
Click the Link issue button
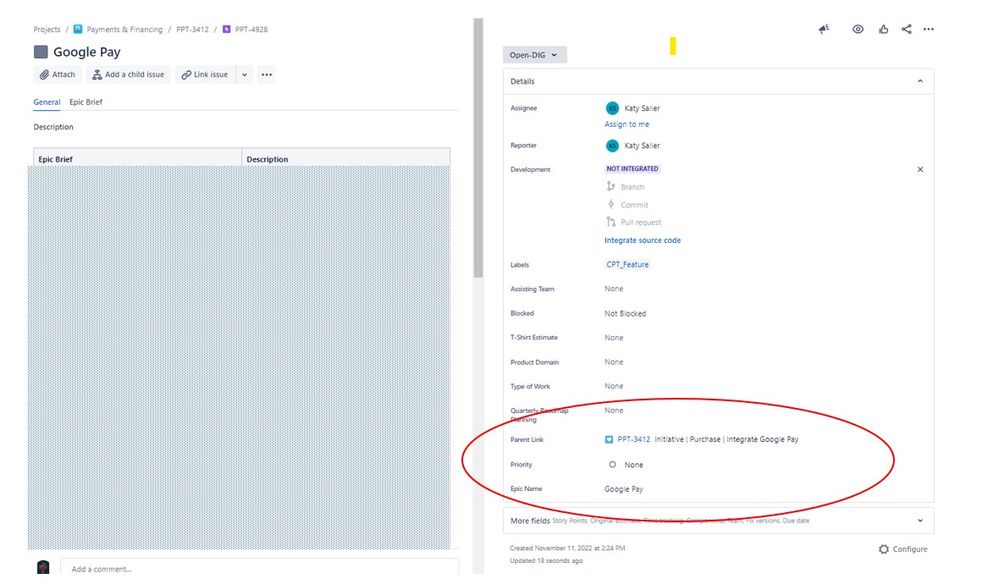205,75
